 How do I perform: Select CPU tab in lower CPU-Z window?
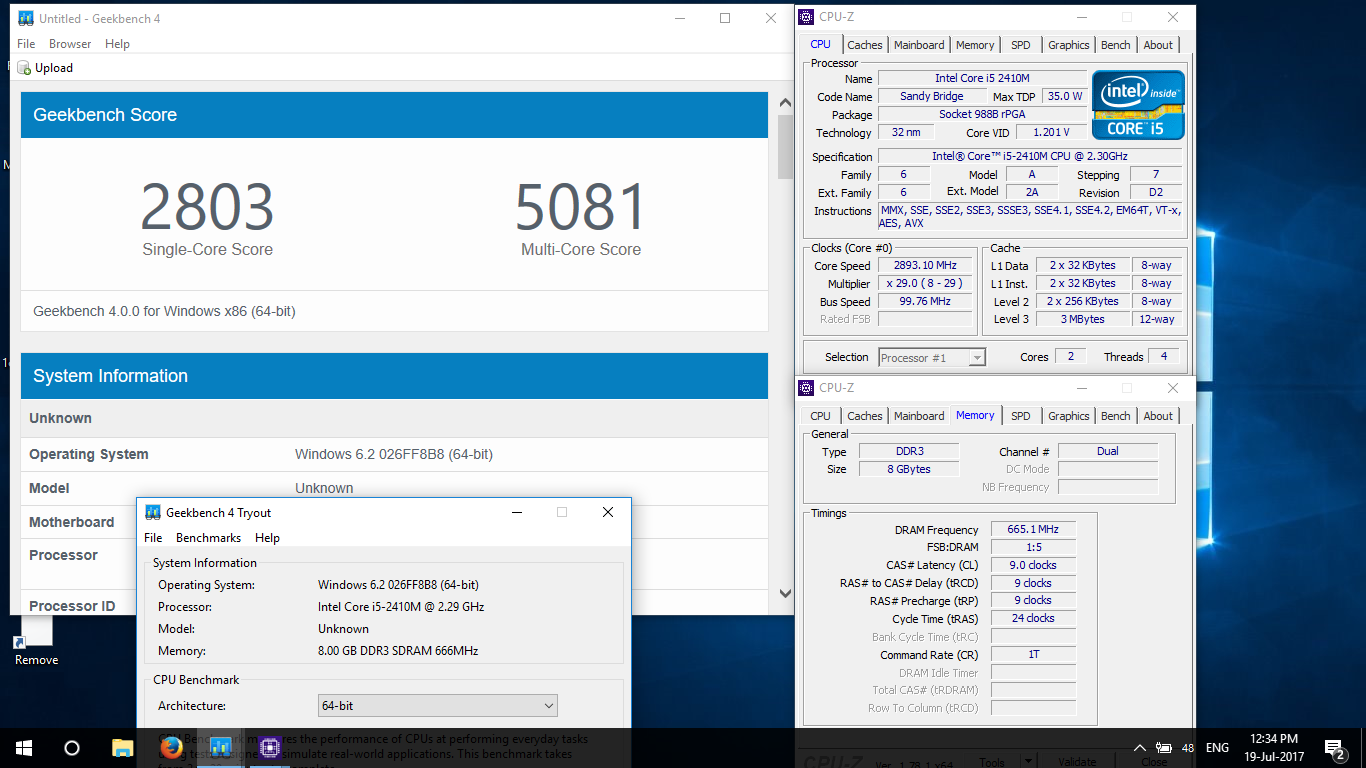[x=820, y=416]
